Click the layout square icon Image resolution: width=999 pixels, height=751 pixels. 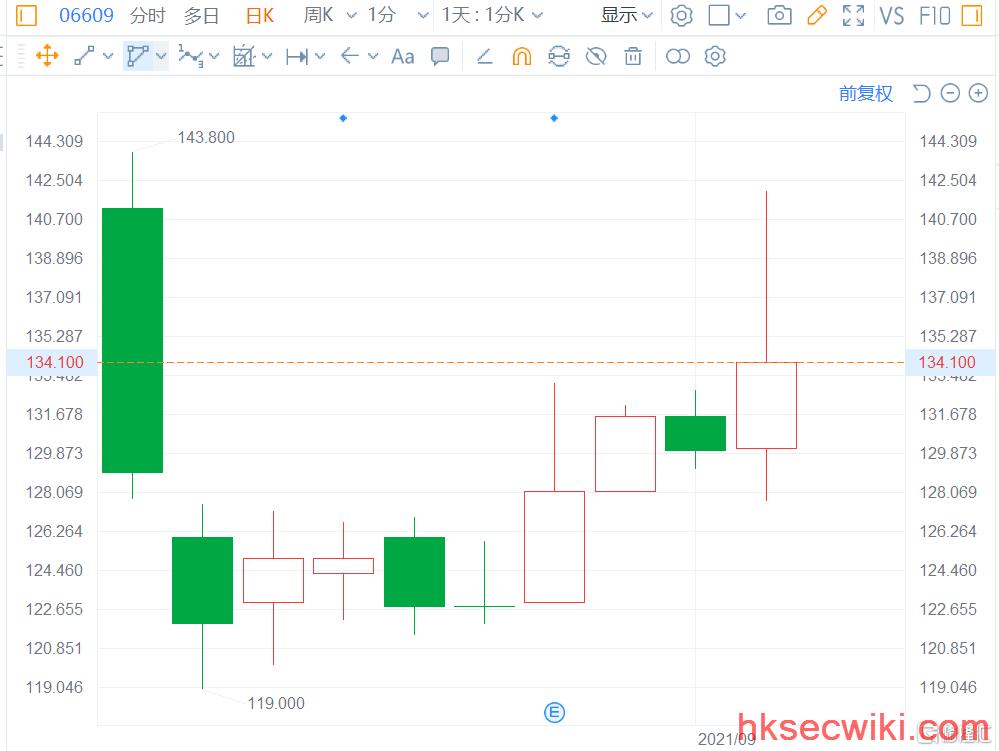point(719,15)
